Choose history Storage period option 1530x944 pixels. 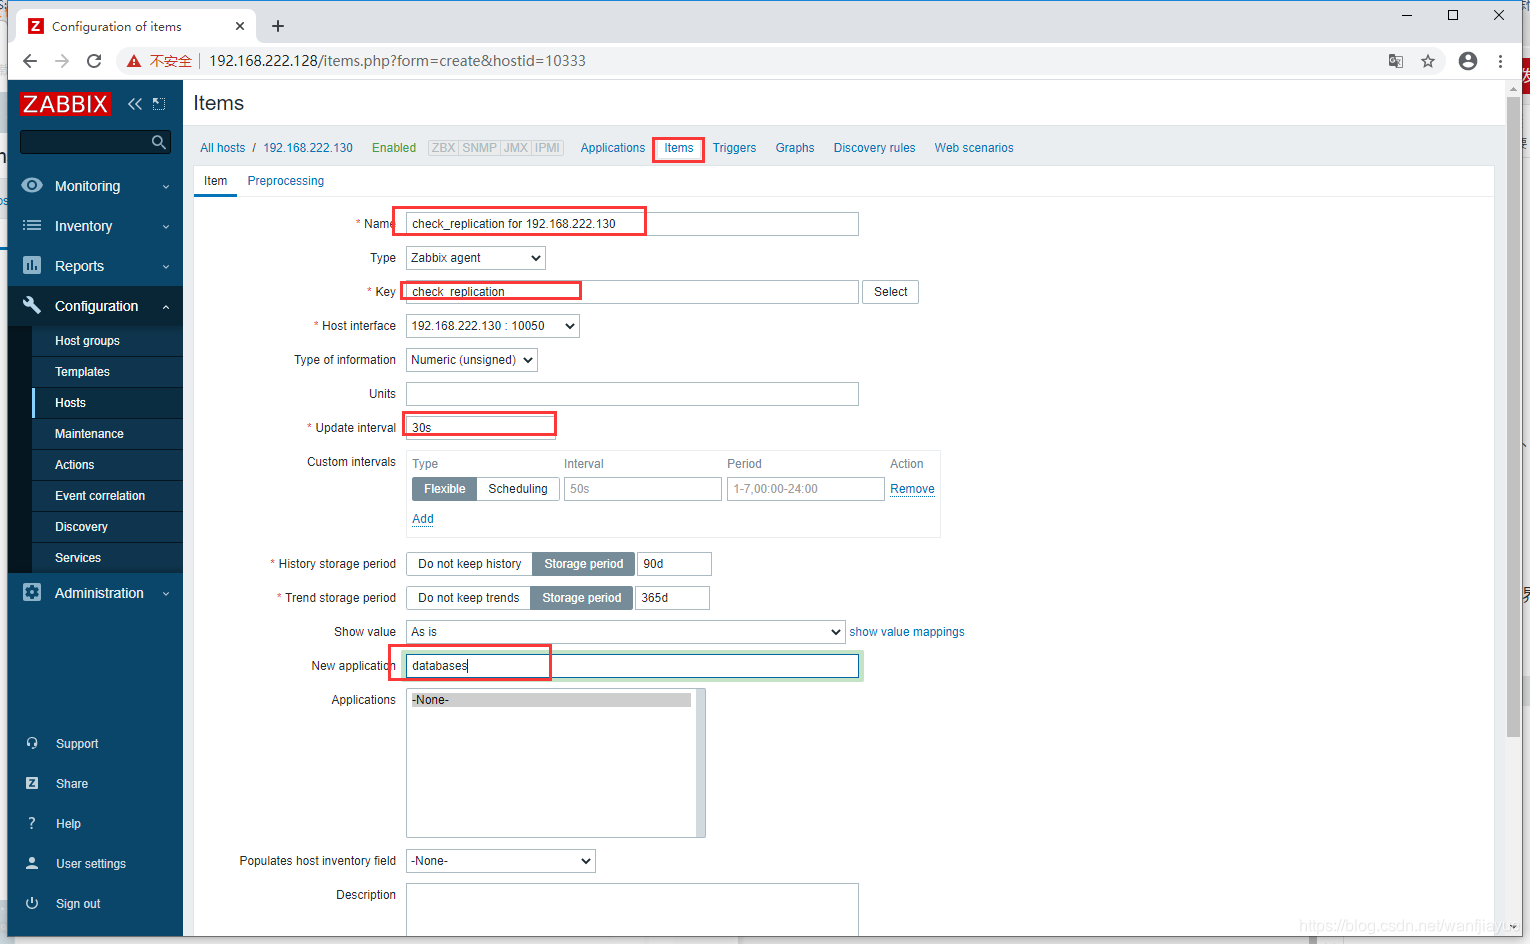click(583, 564)
